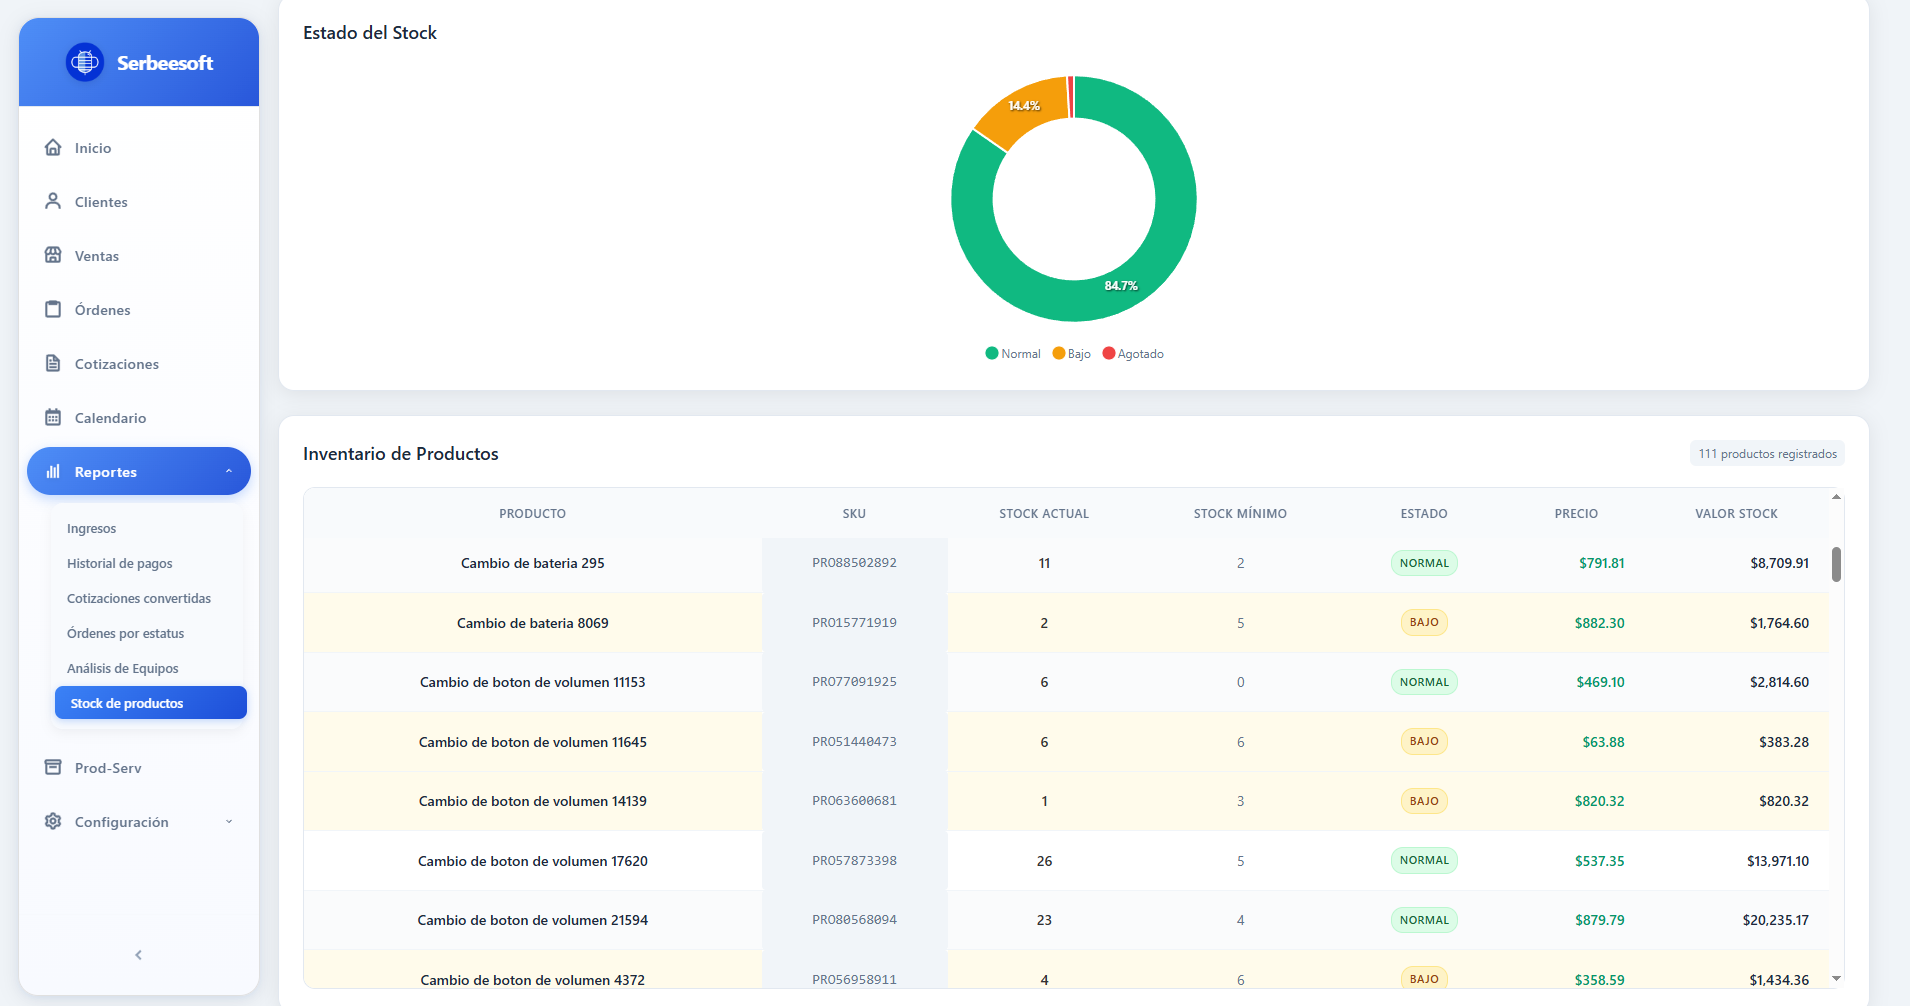Collapse the sidebar with the left arrow
1910x1006 pixels.
click(139, 955)
